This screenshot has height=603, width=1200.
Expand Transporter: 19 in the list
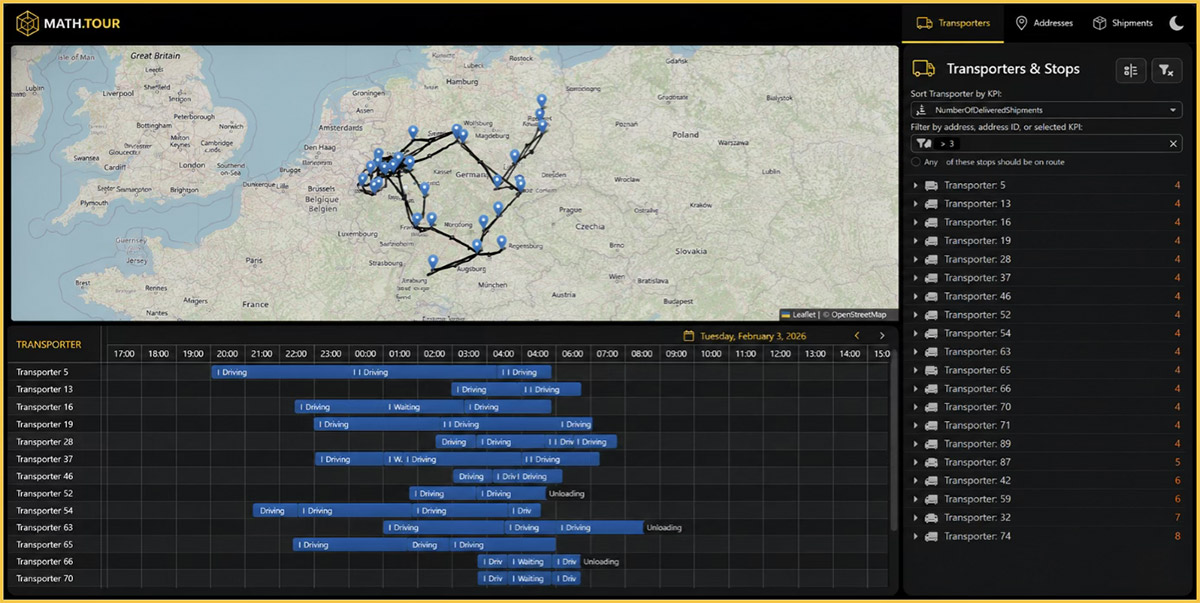coord(915,241)
